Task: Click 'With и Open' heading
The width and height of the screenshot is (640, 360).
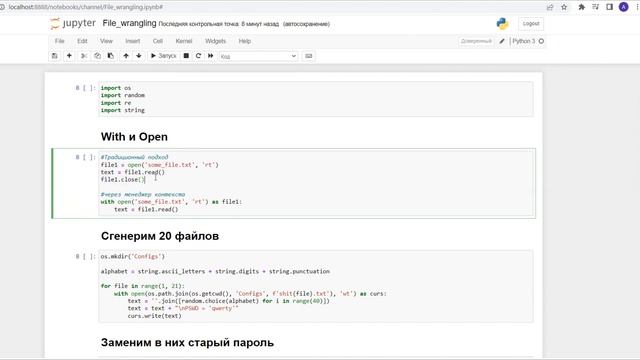Action: (x=134, y=137)
